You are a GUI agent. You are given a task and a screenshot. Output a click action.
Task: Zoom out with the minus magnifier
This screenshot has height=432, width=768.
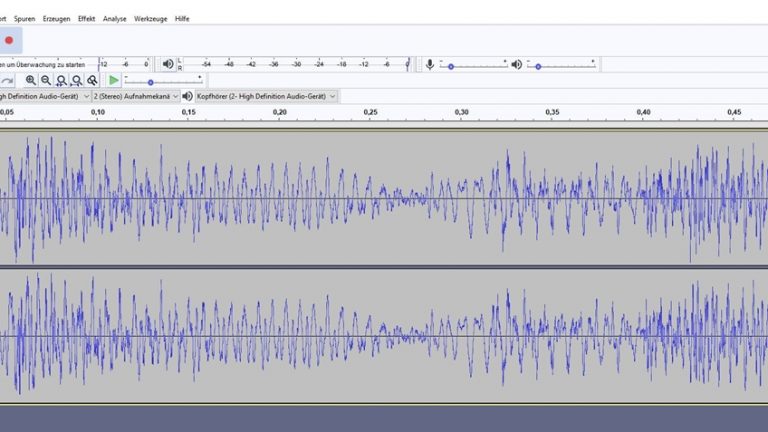46,80
